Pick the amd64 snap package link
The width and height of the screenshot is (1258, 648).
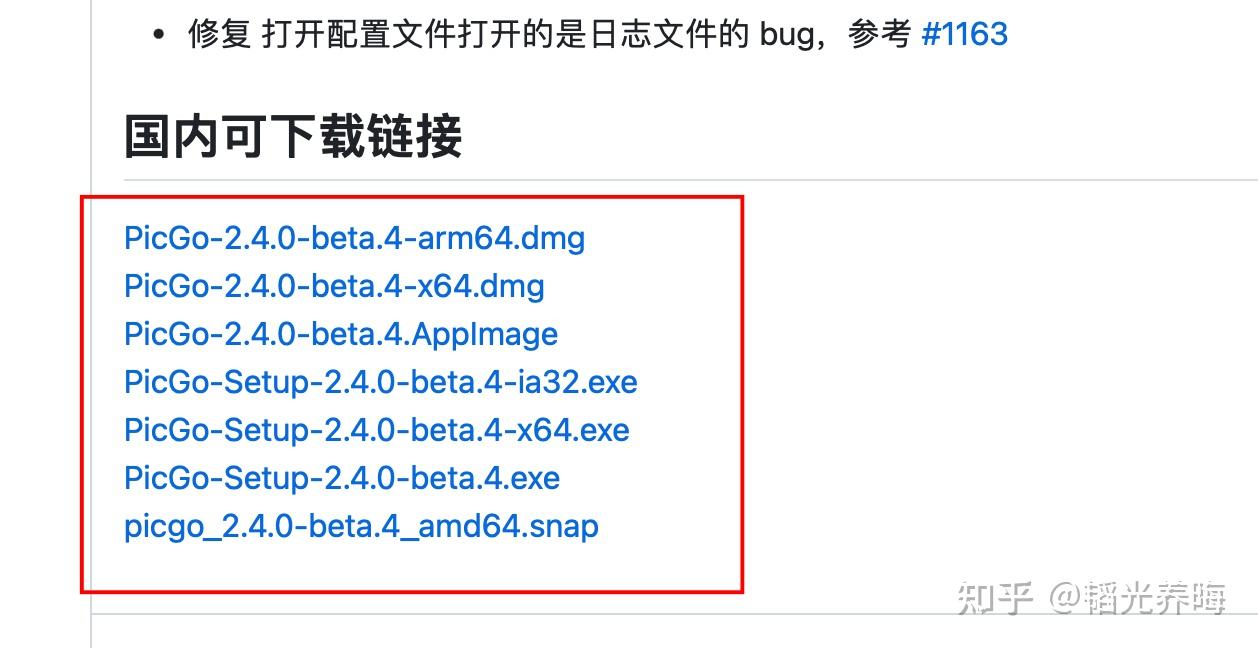361,526
